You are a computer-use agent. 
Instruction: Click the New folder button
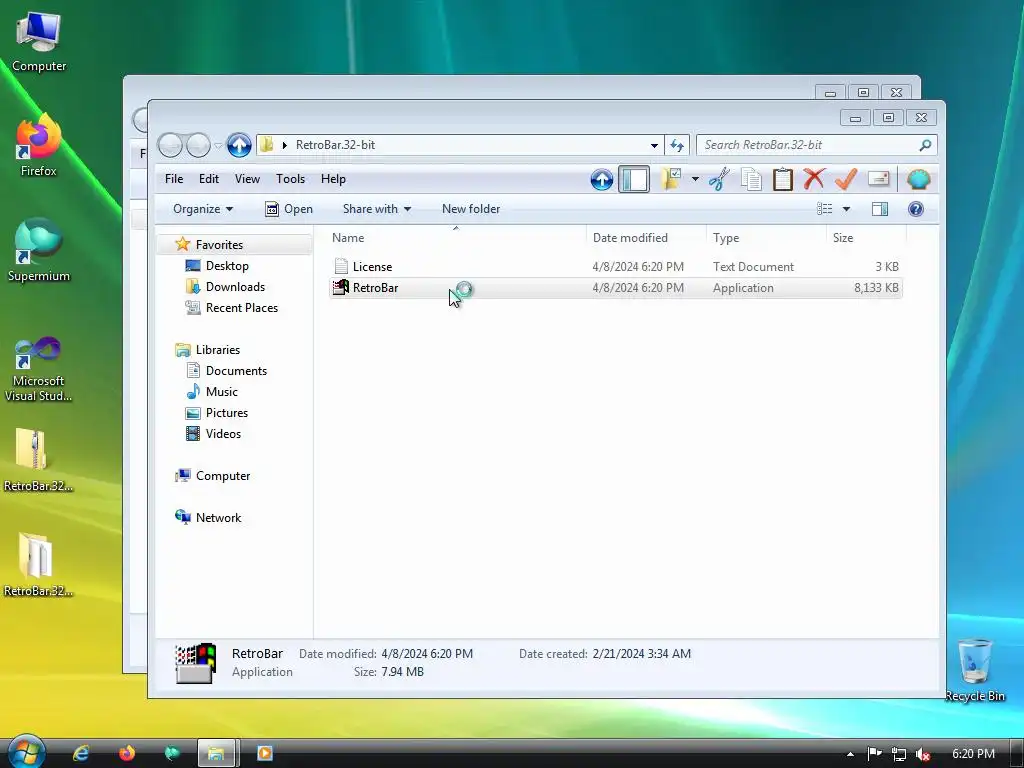(471, 209)
